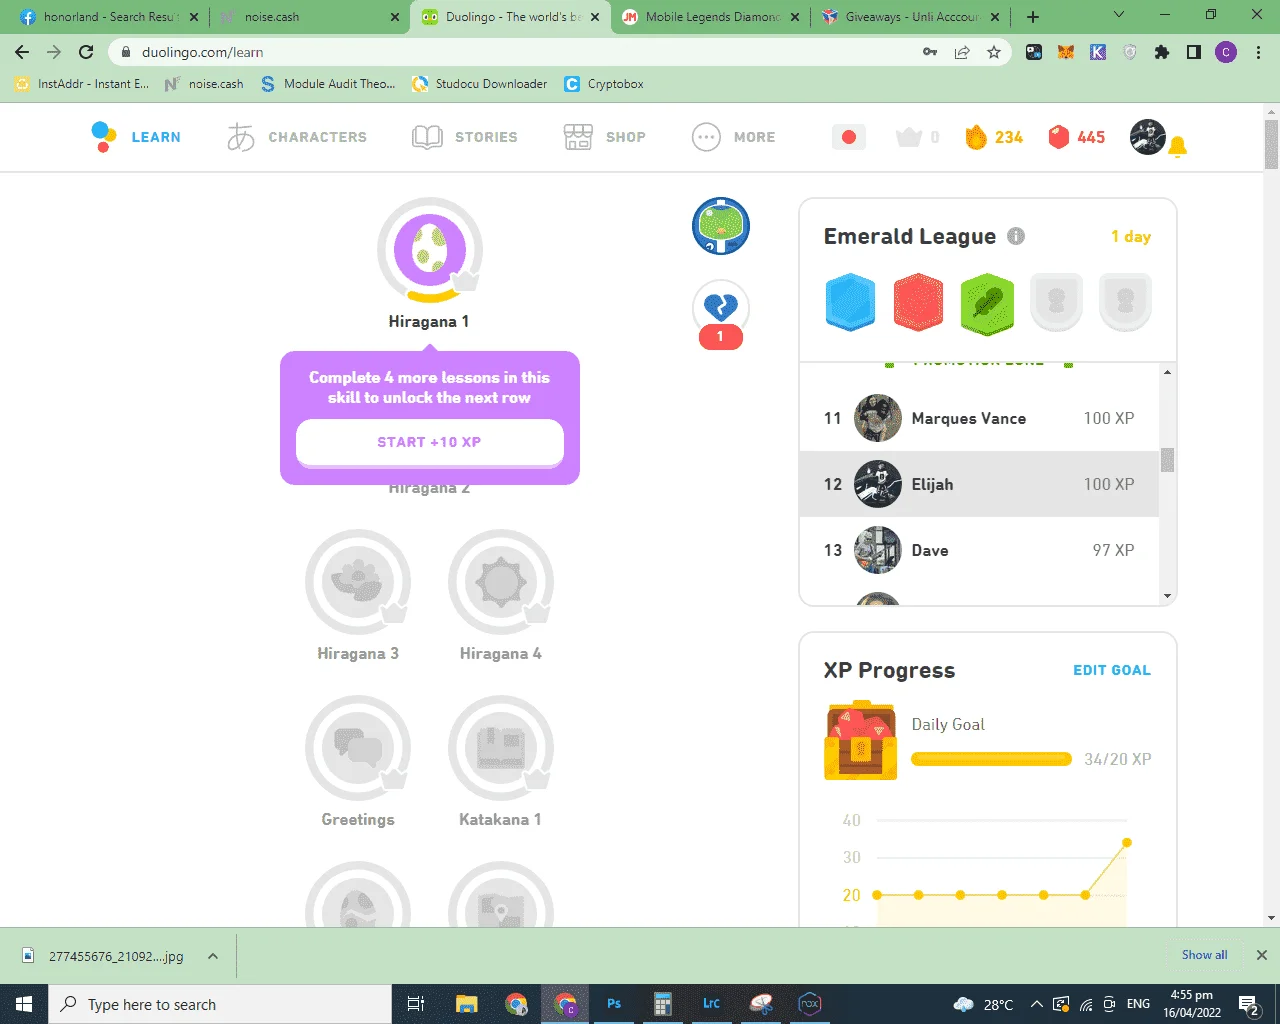Open the InstAddr bookmark

pos(82,84)
